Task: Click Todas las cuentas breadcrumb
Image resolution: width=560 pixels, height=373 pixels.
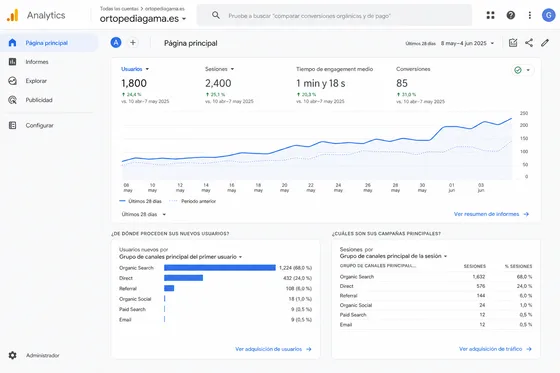Action: (119, 9)
